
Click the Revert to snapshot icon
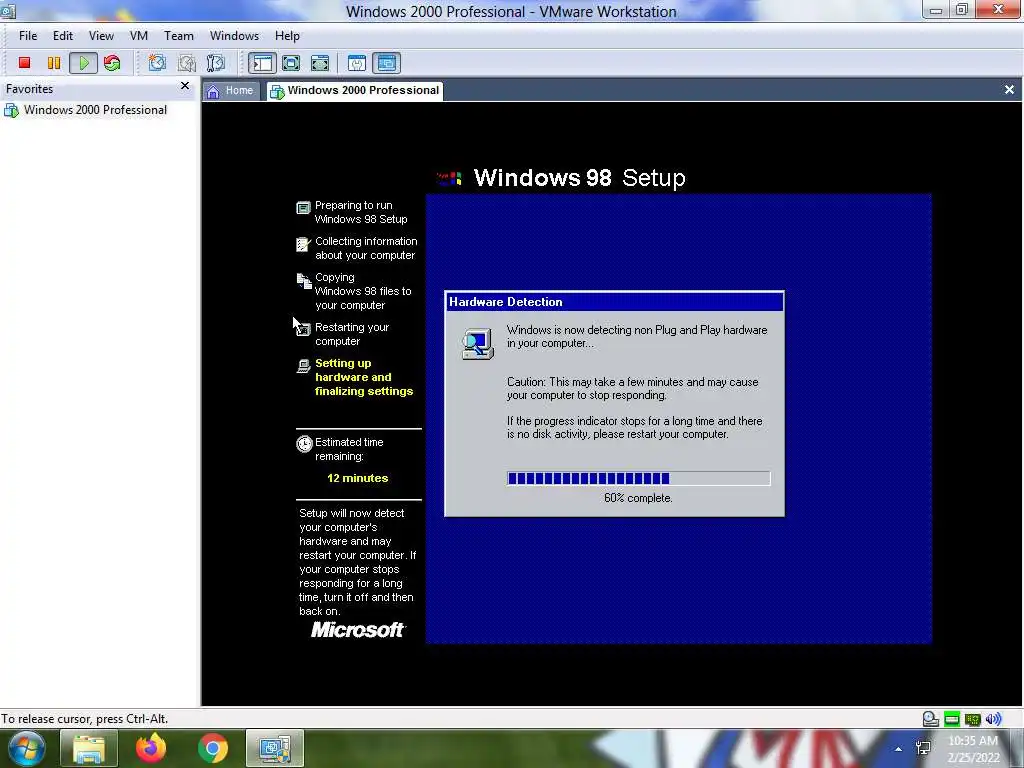point(186,63)
